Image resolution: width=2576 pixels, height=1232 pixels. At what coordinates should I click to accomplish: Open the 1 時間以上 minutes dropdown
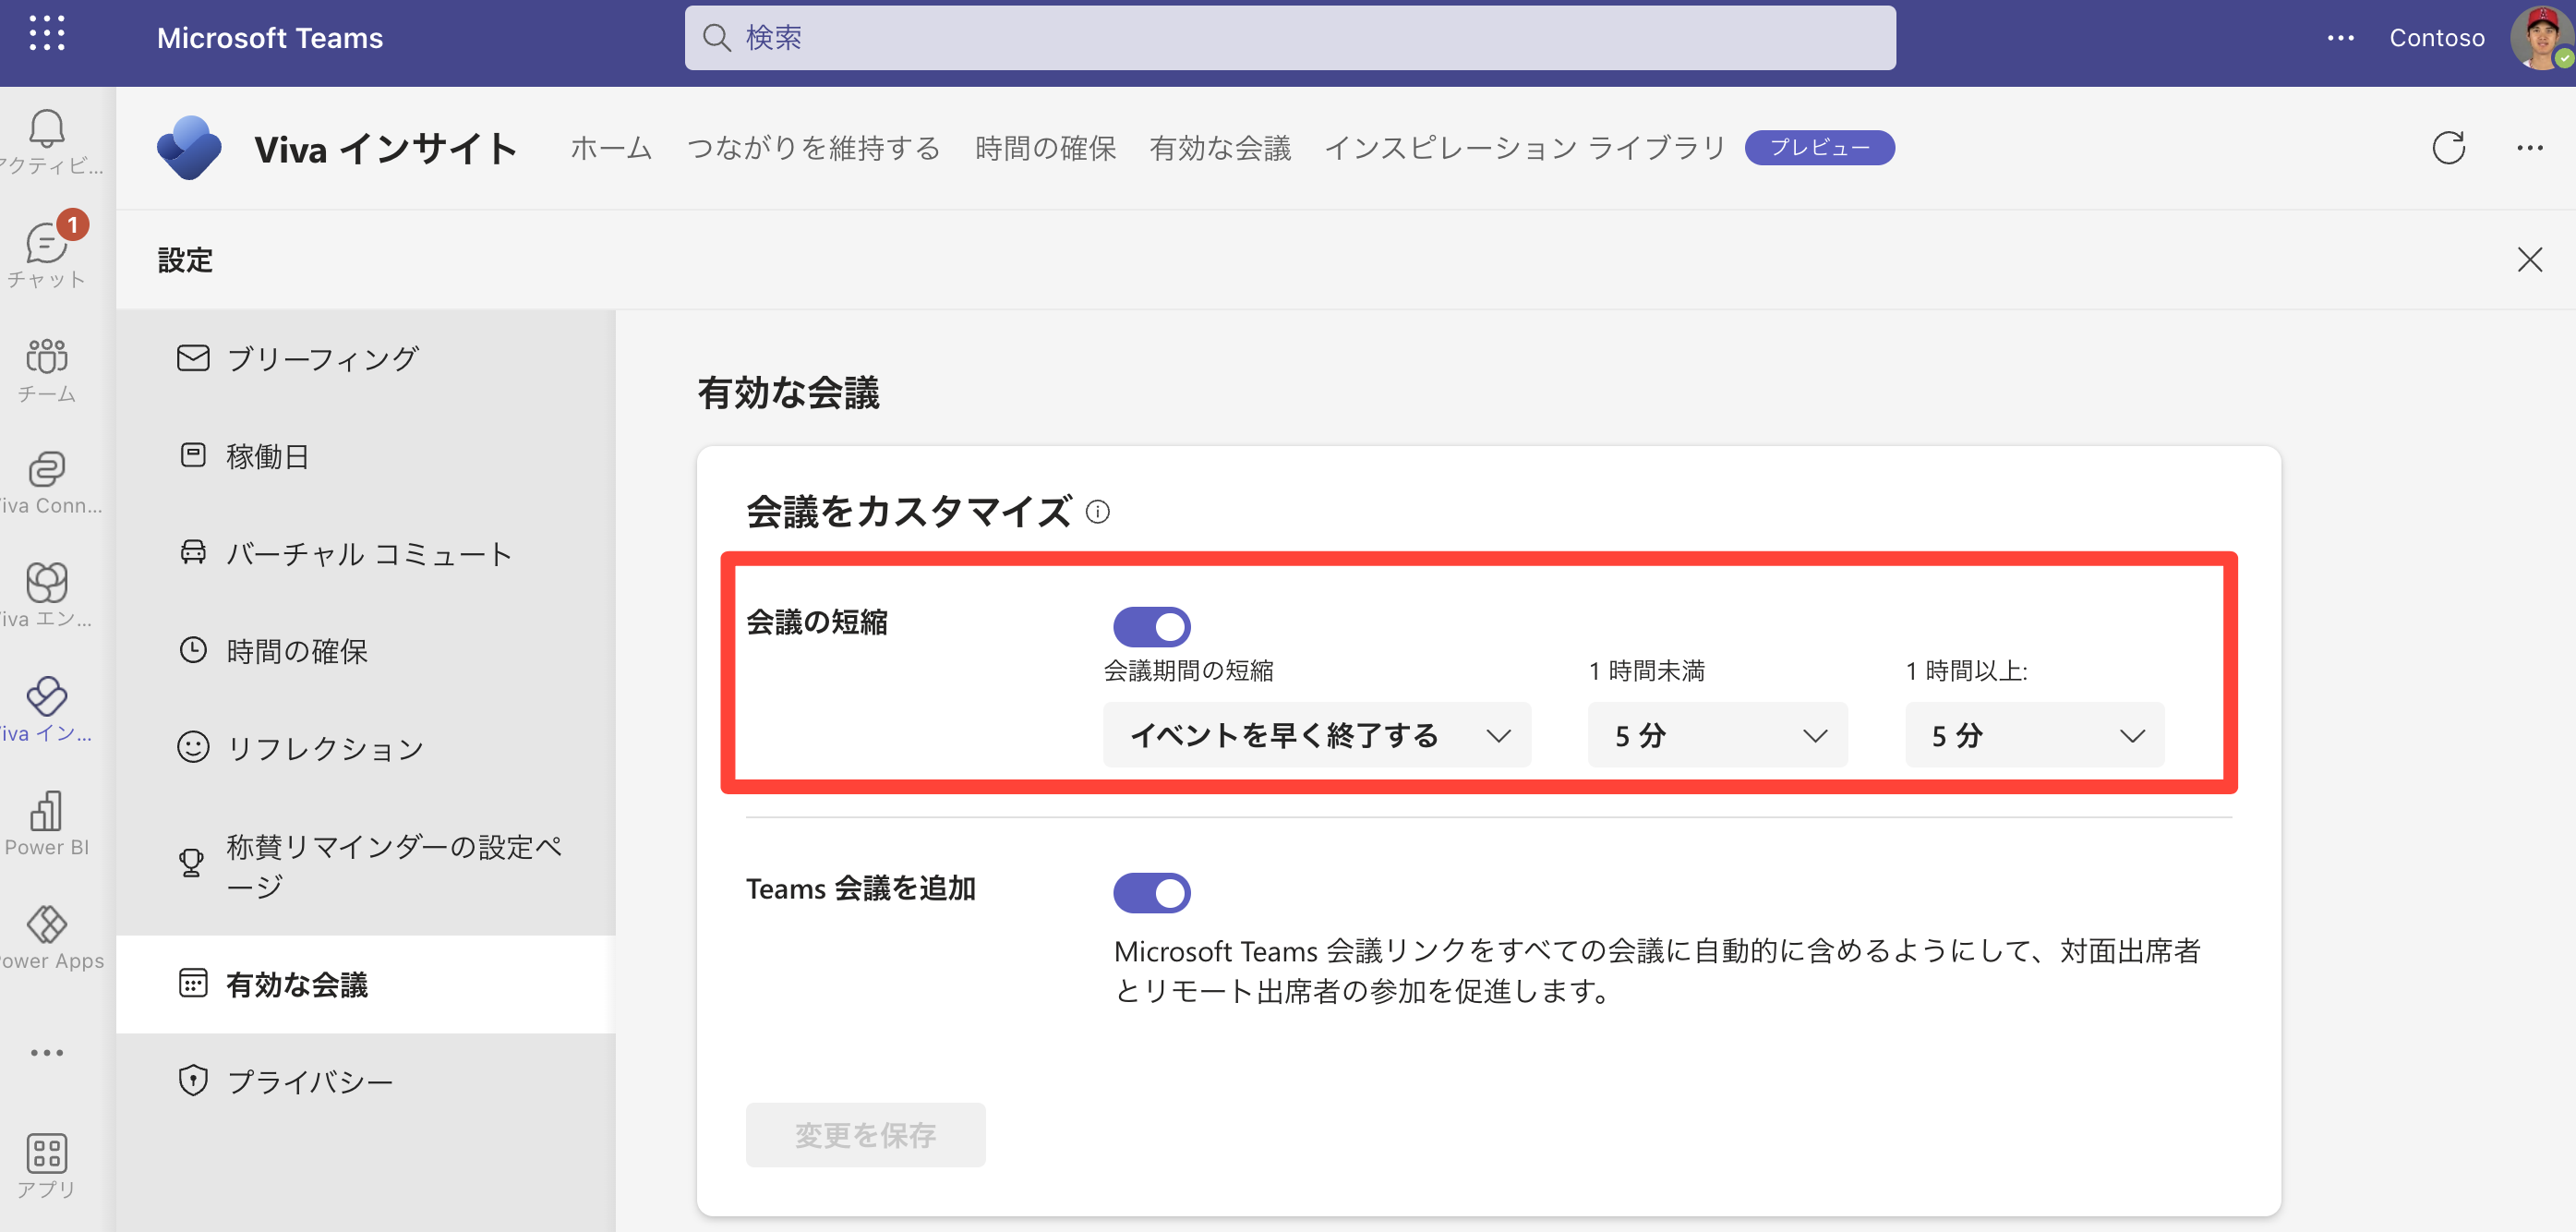point(2034,736)
